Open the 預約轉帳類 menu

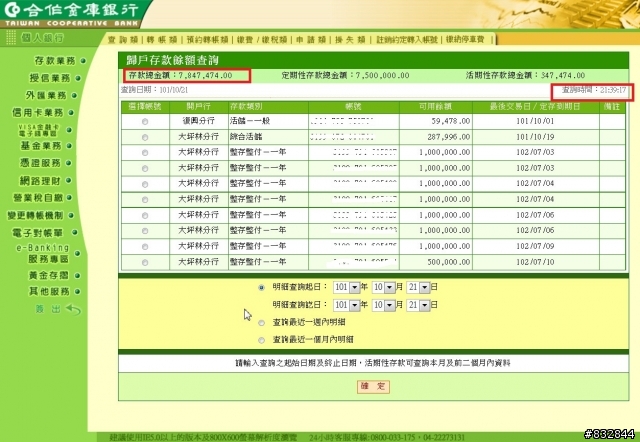(x=207, y=40)
